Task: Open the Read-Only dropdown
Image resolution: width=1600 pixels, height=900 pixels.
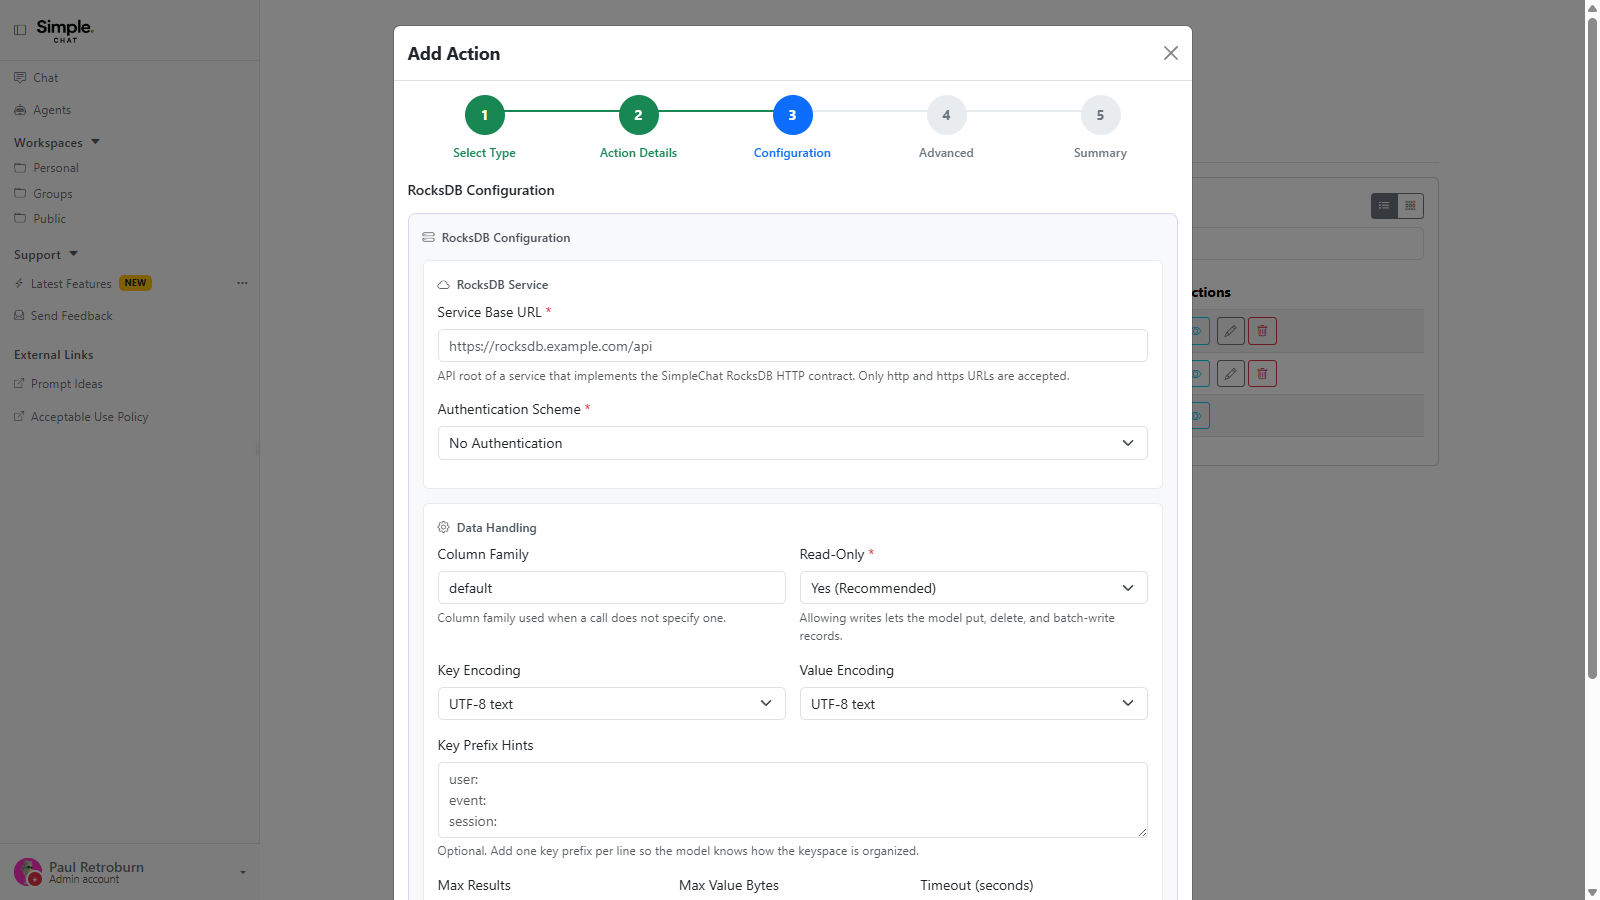Action: [x=973, y=588]
